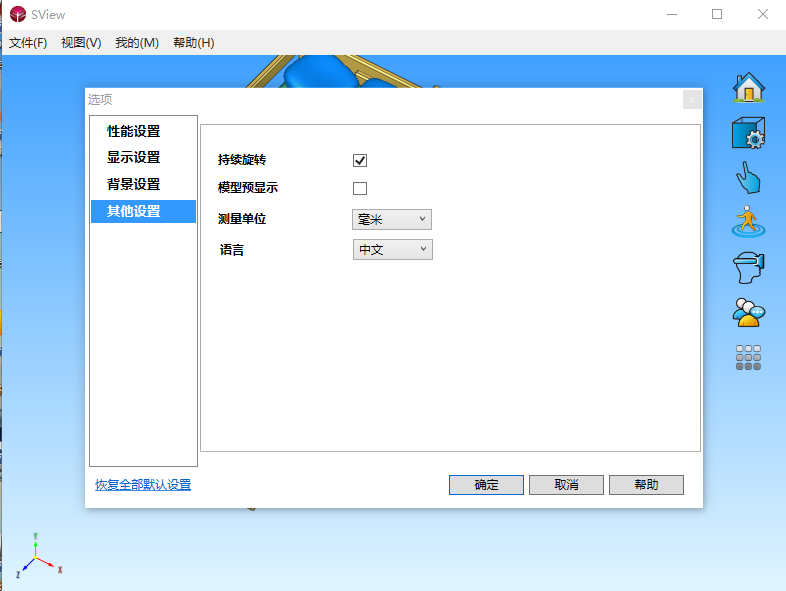
Task: Open the 语言 dropdown showing 中文
Action: point(393,250)
